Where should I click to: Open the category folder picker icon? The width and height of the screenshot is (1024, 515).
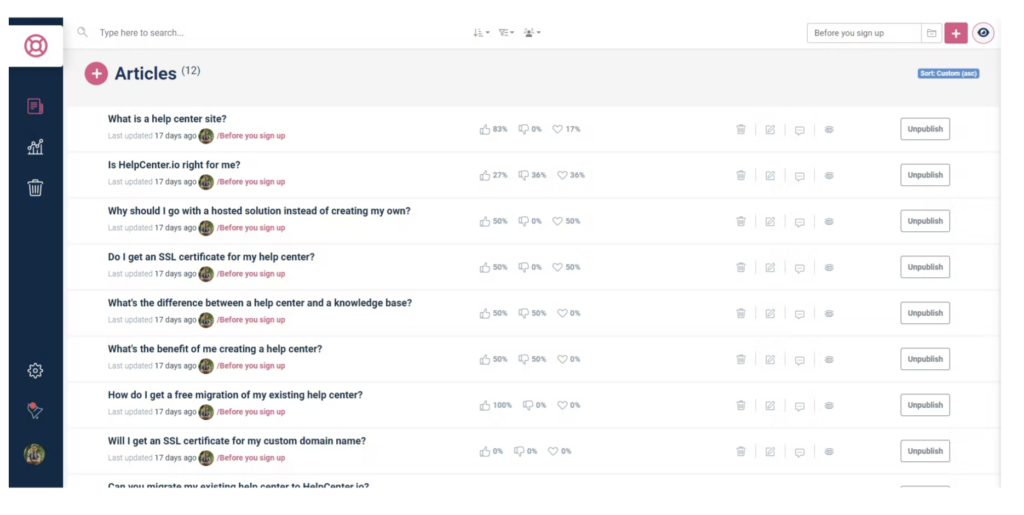point(932,33)
